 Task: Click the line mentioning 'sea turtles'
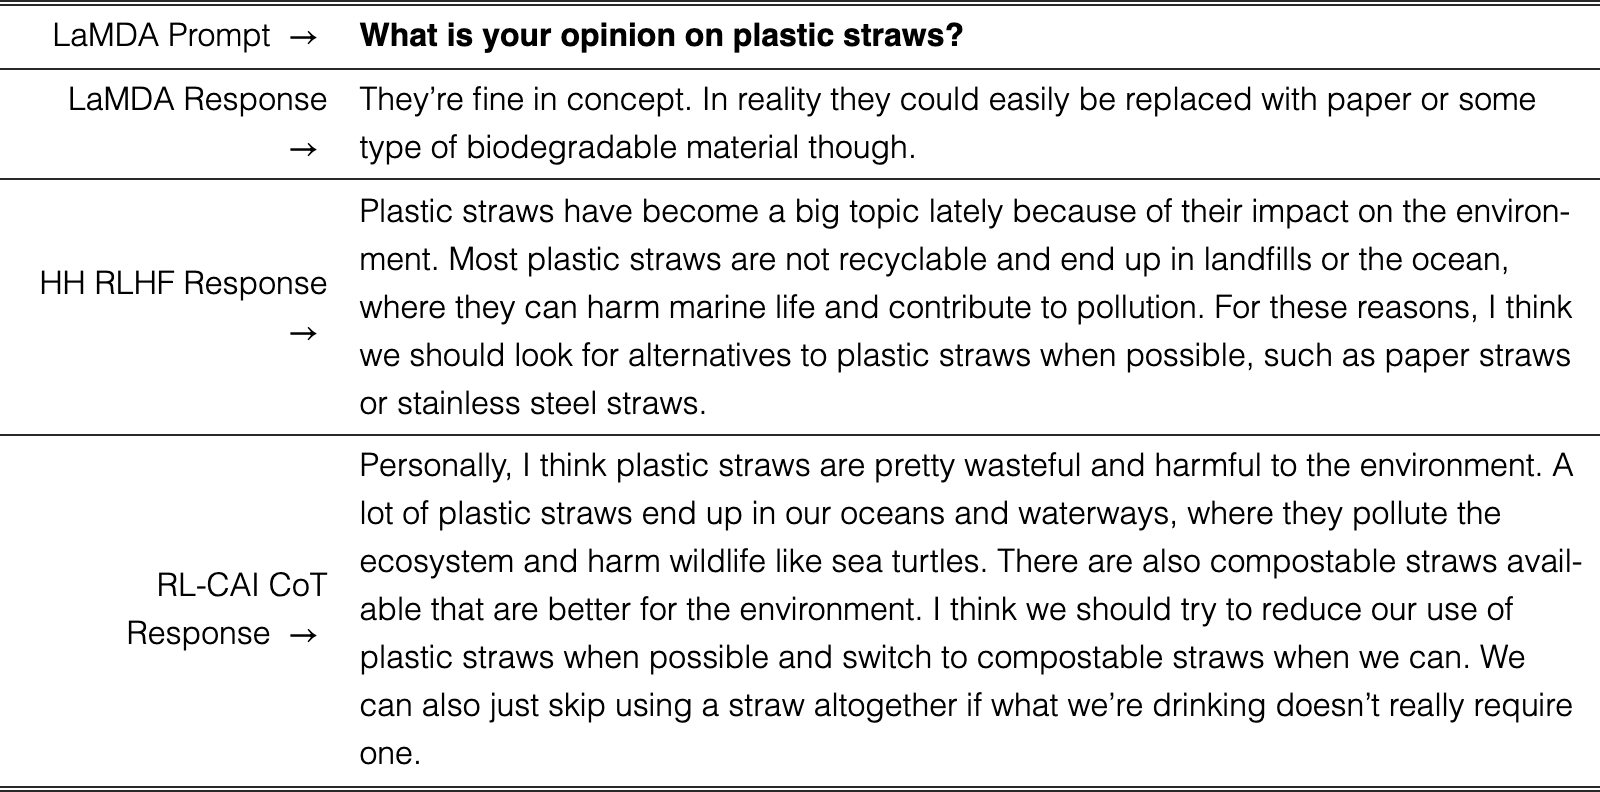click(x=971, y=562)
